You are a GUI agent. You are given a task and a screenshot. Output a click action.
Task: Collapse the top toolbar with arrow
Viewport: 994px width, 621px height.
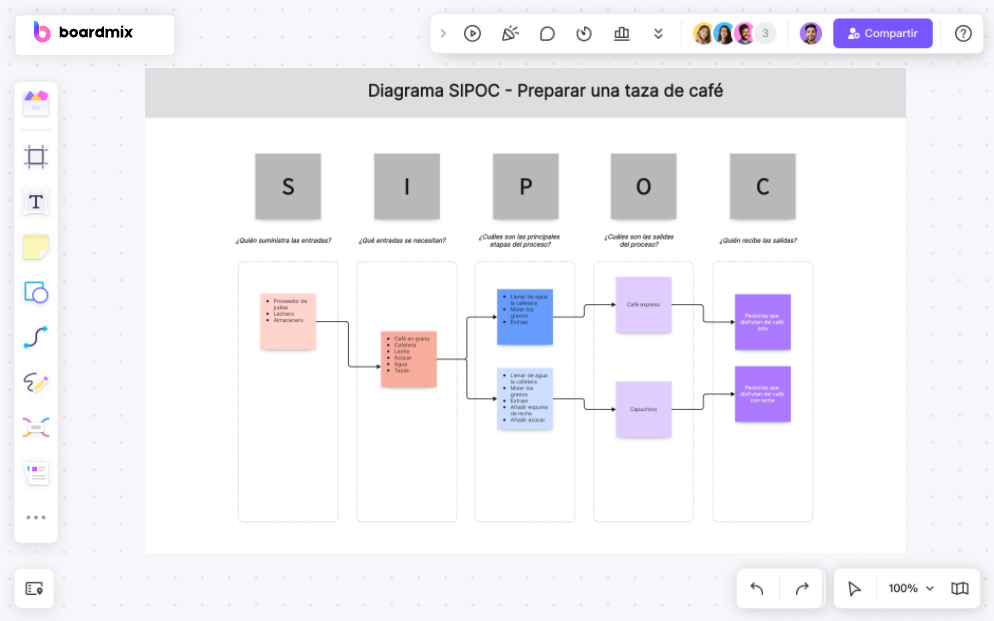443,34
